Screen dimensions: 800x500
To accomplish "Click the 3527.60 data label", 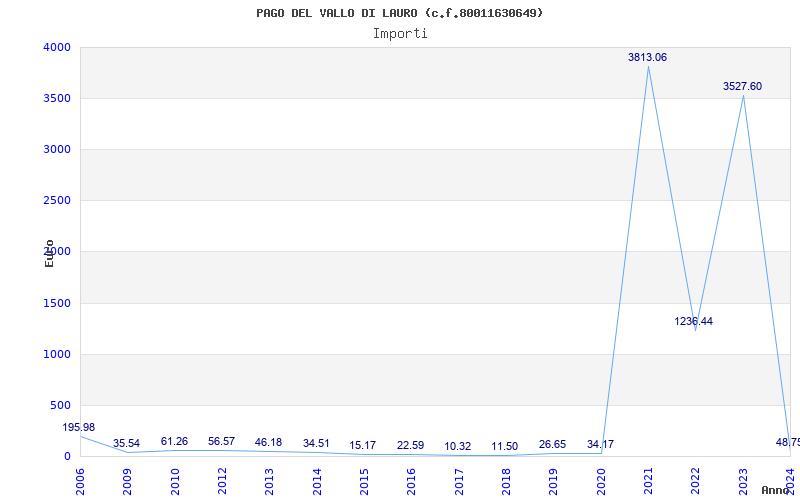I will 742,87.
